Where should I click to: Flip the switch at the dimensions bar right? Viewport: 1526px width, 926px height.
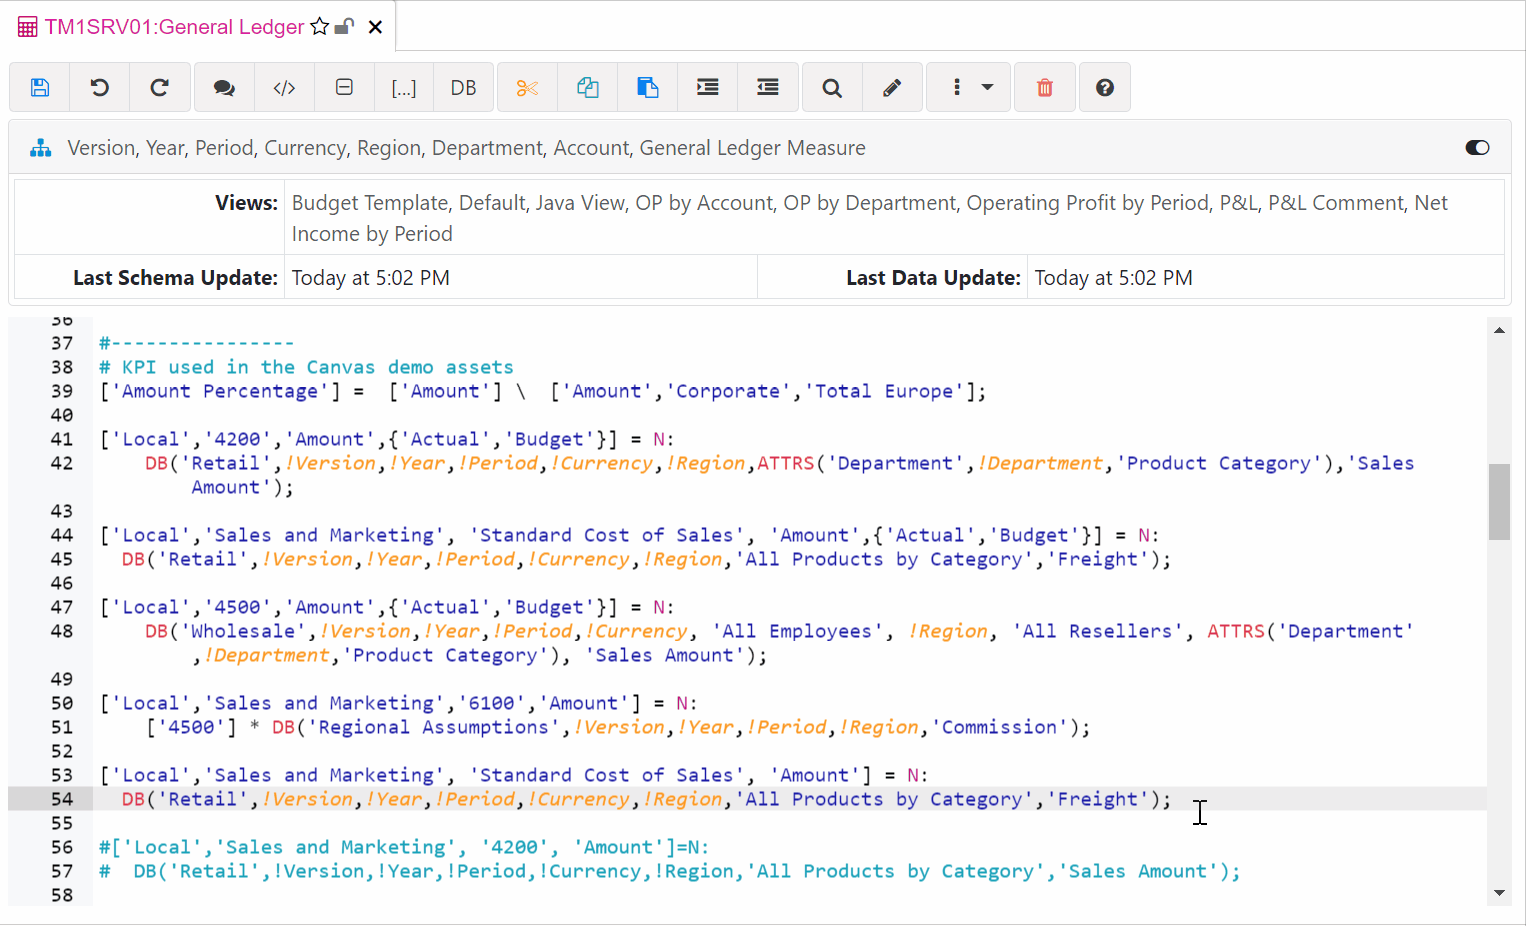coord(1477,147)
